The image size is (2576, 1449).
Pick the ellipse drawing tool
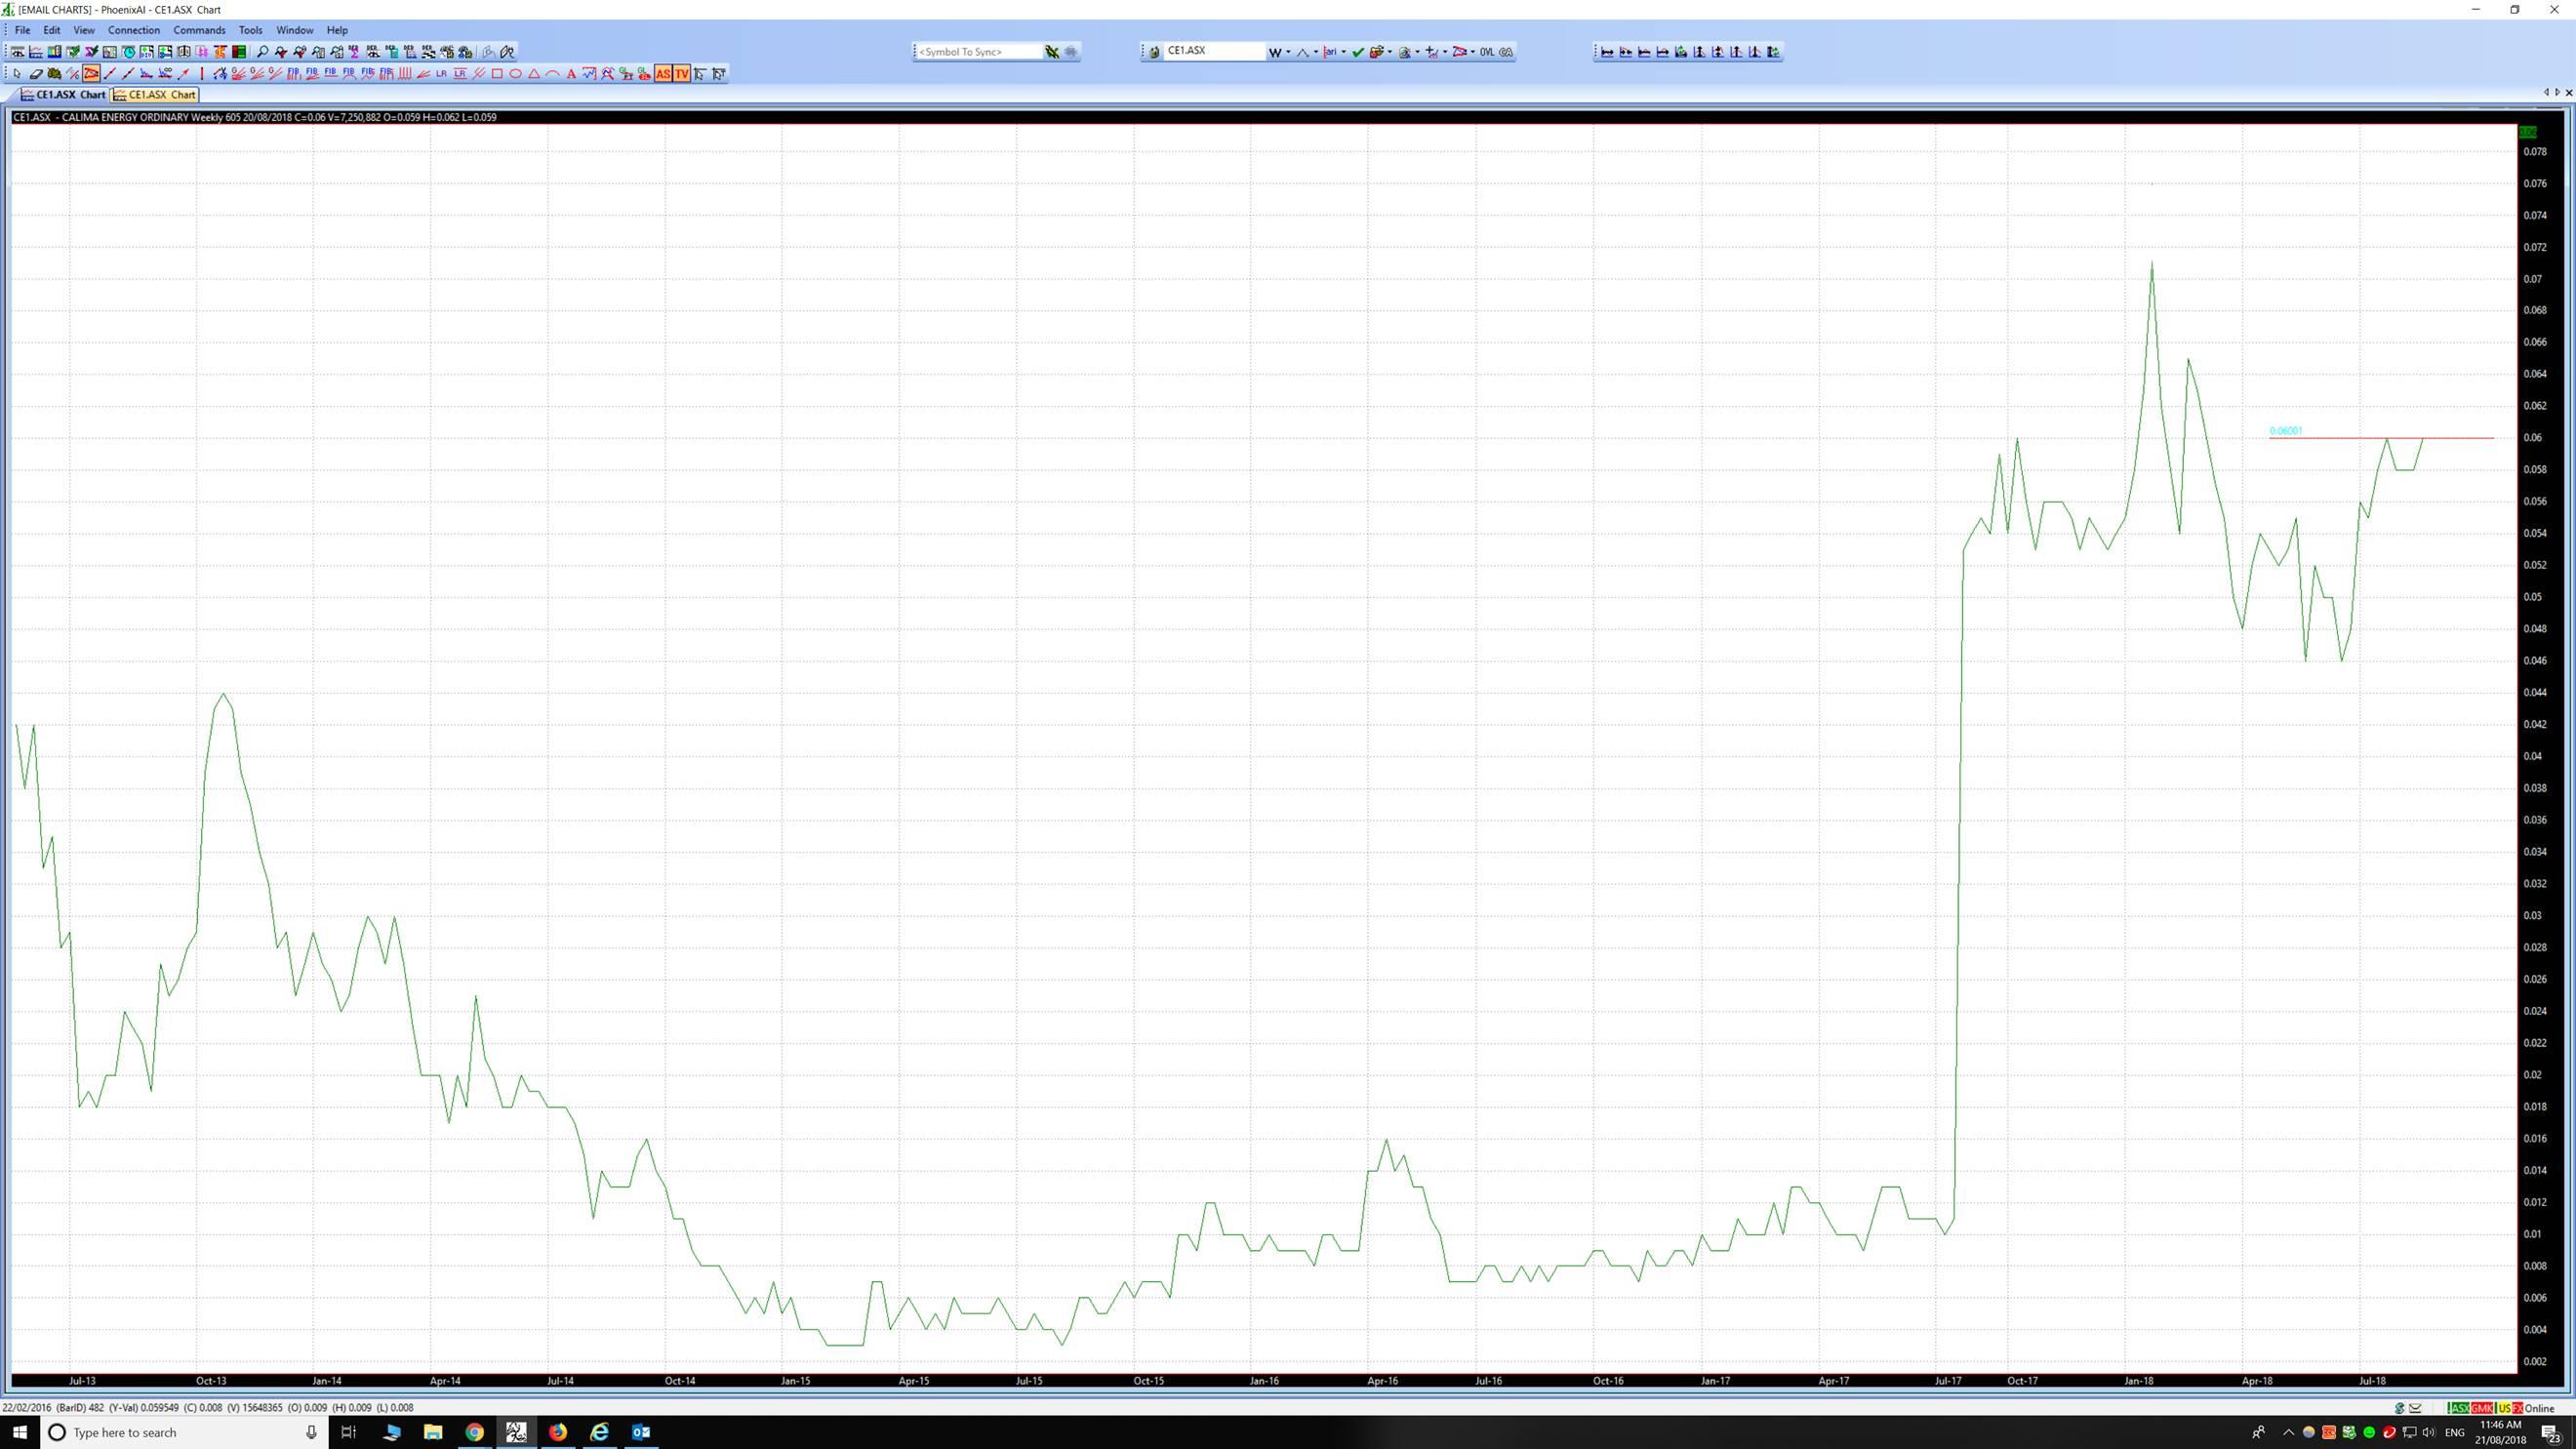[516, 73]
